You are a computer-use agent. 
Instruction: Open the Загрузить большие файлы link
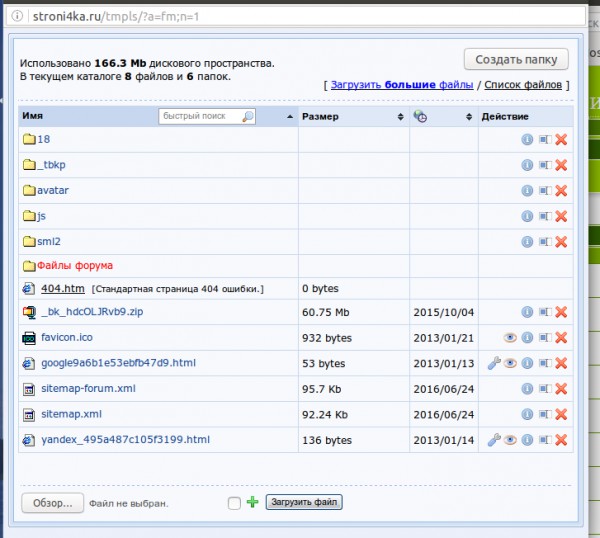point(401,86)
